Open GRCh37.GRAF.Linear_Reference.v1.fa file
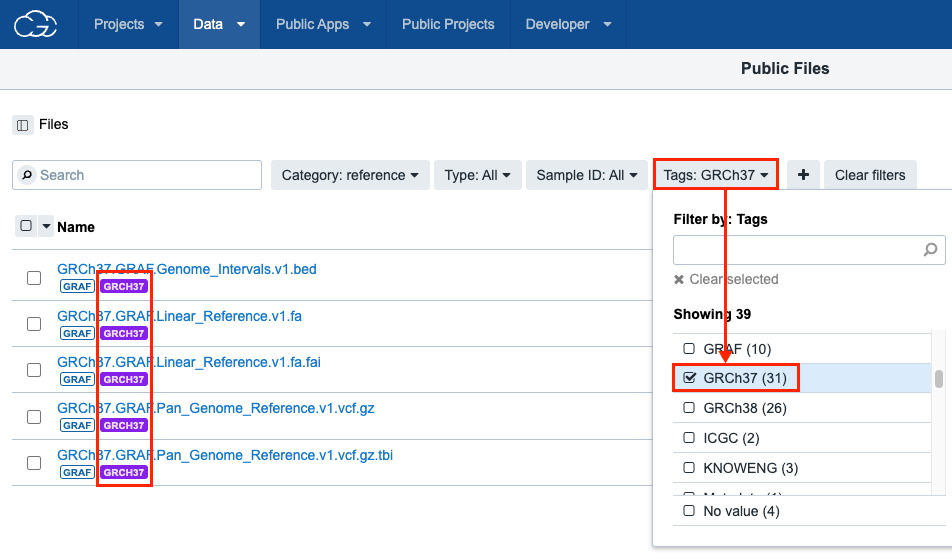This screenshot has height=558, width=952. click(x=179, y=316)
